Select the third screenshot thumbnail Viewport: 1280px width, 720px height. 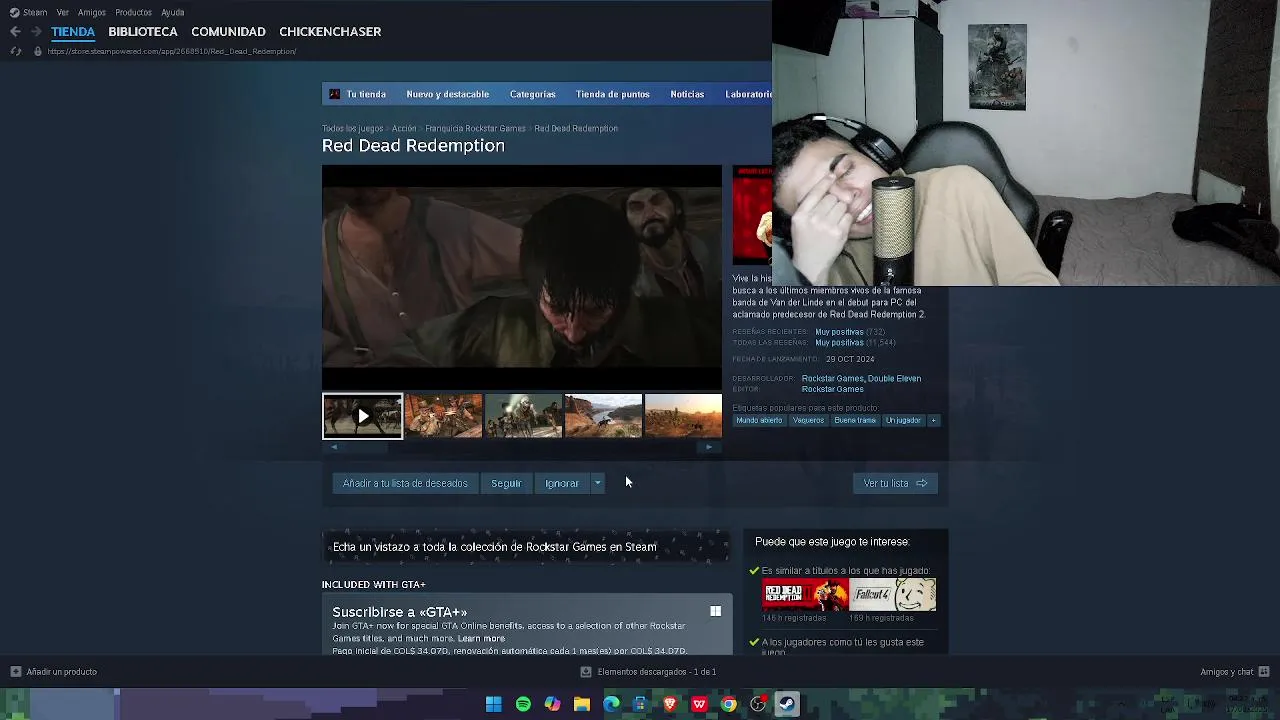click(523, 416)
